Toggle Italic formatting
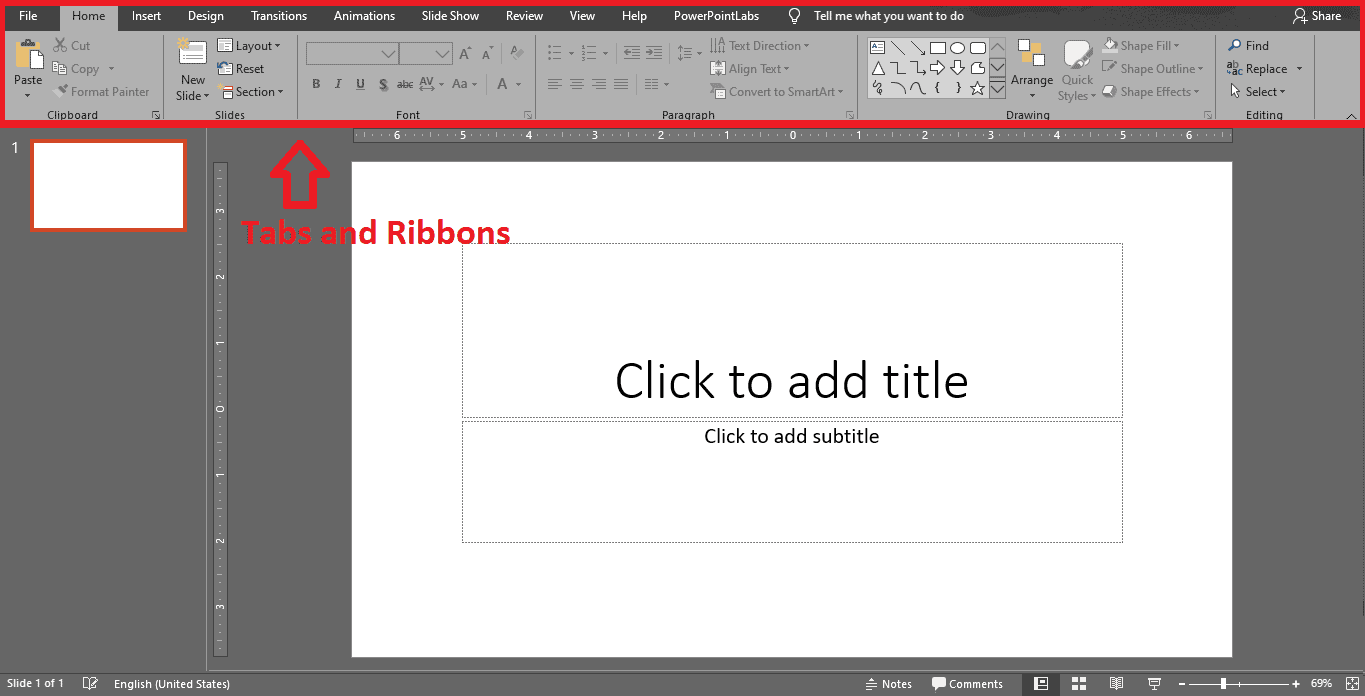The image size is (1365, 696). [338, 84]
